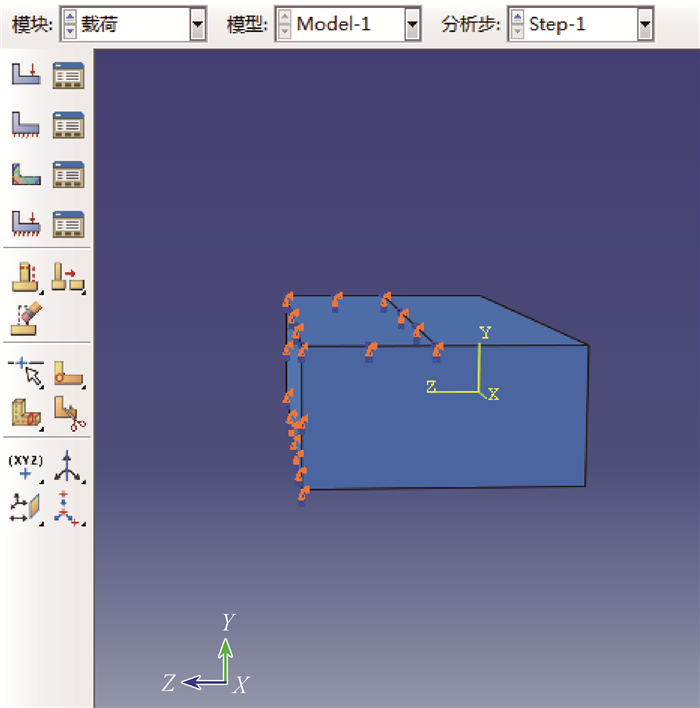Screen dimensions: 700x708
Task: Select the Create Datum CSYS tool
Action: click(x=68, y=467)
